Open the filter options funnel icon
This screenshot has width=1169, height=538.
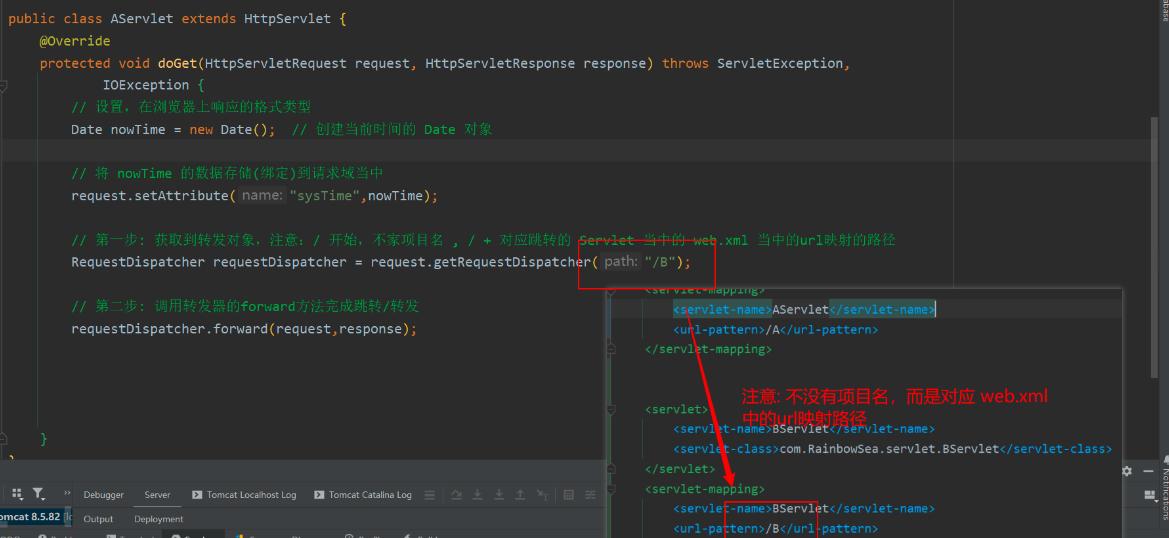point(38,493)
